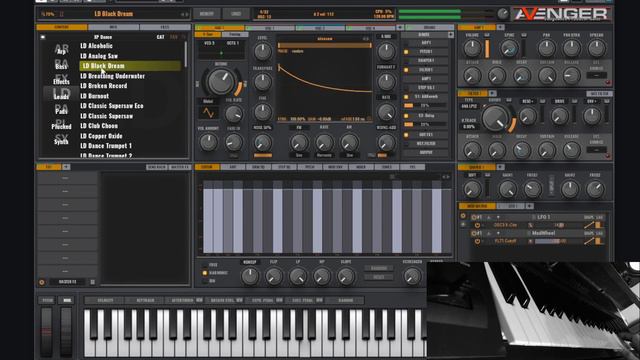Select the BIN editor mode radio
This screenshot has width=640, height=360.
coord(205,281)
